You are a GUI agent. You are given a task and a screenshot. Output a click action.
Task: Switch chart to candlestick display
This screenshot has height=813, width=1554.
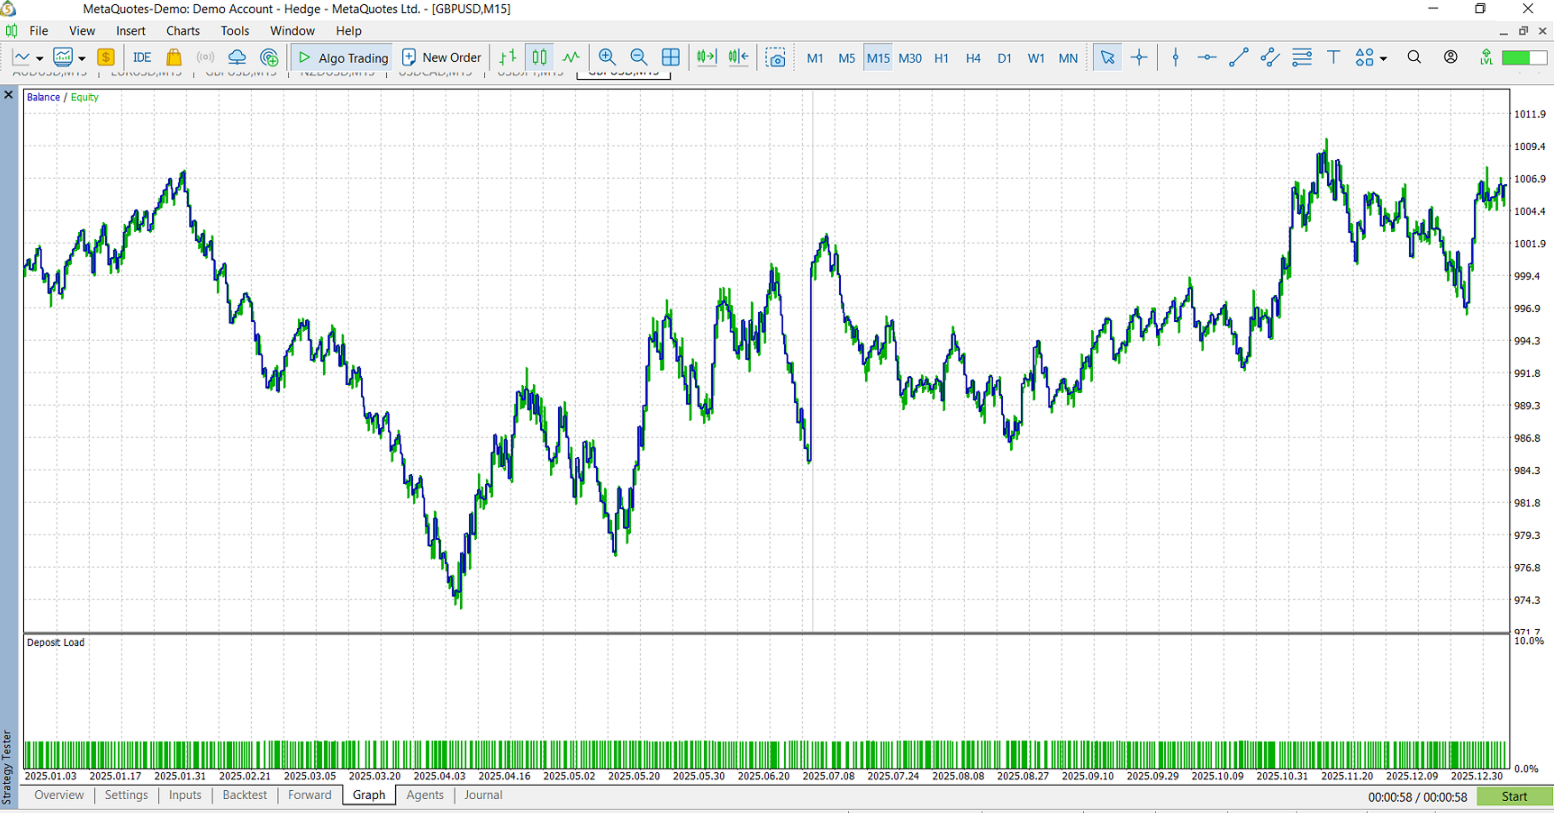point(540,58)
